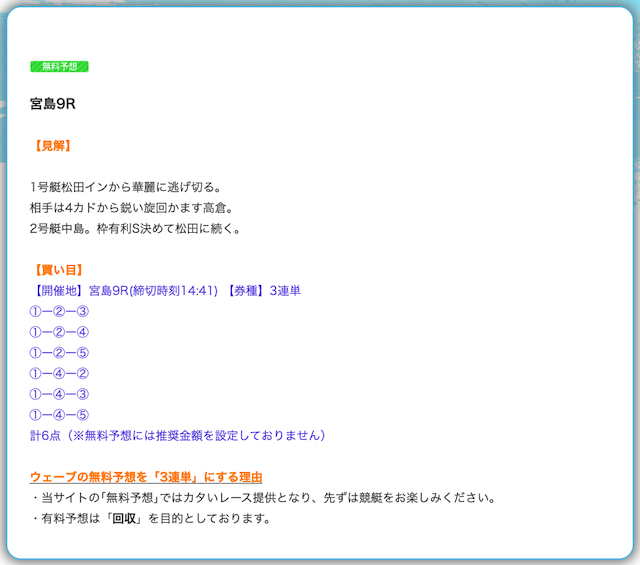The width and height of the screenshot is (640, 565).
Task: Click the line starting 2号艇中島
Action: coord(136,229)
